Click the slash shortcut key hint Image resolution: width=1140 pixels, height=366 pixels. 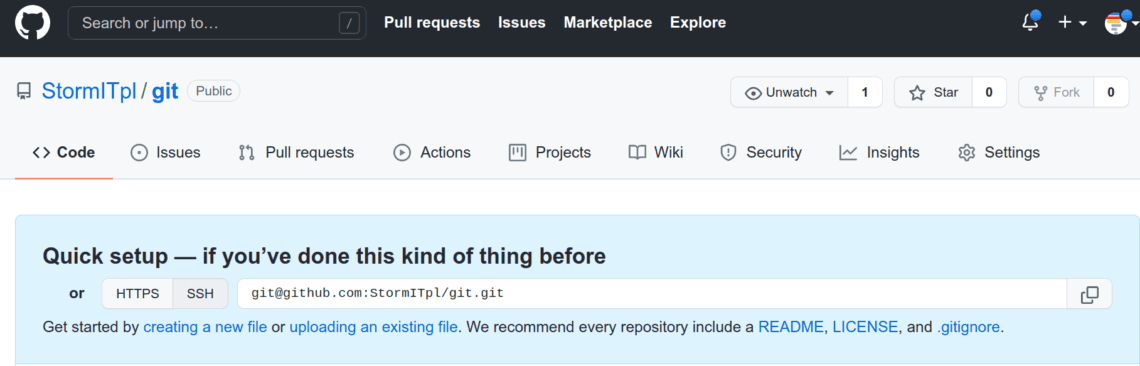349,23
